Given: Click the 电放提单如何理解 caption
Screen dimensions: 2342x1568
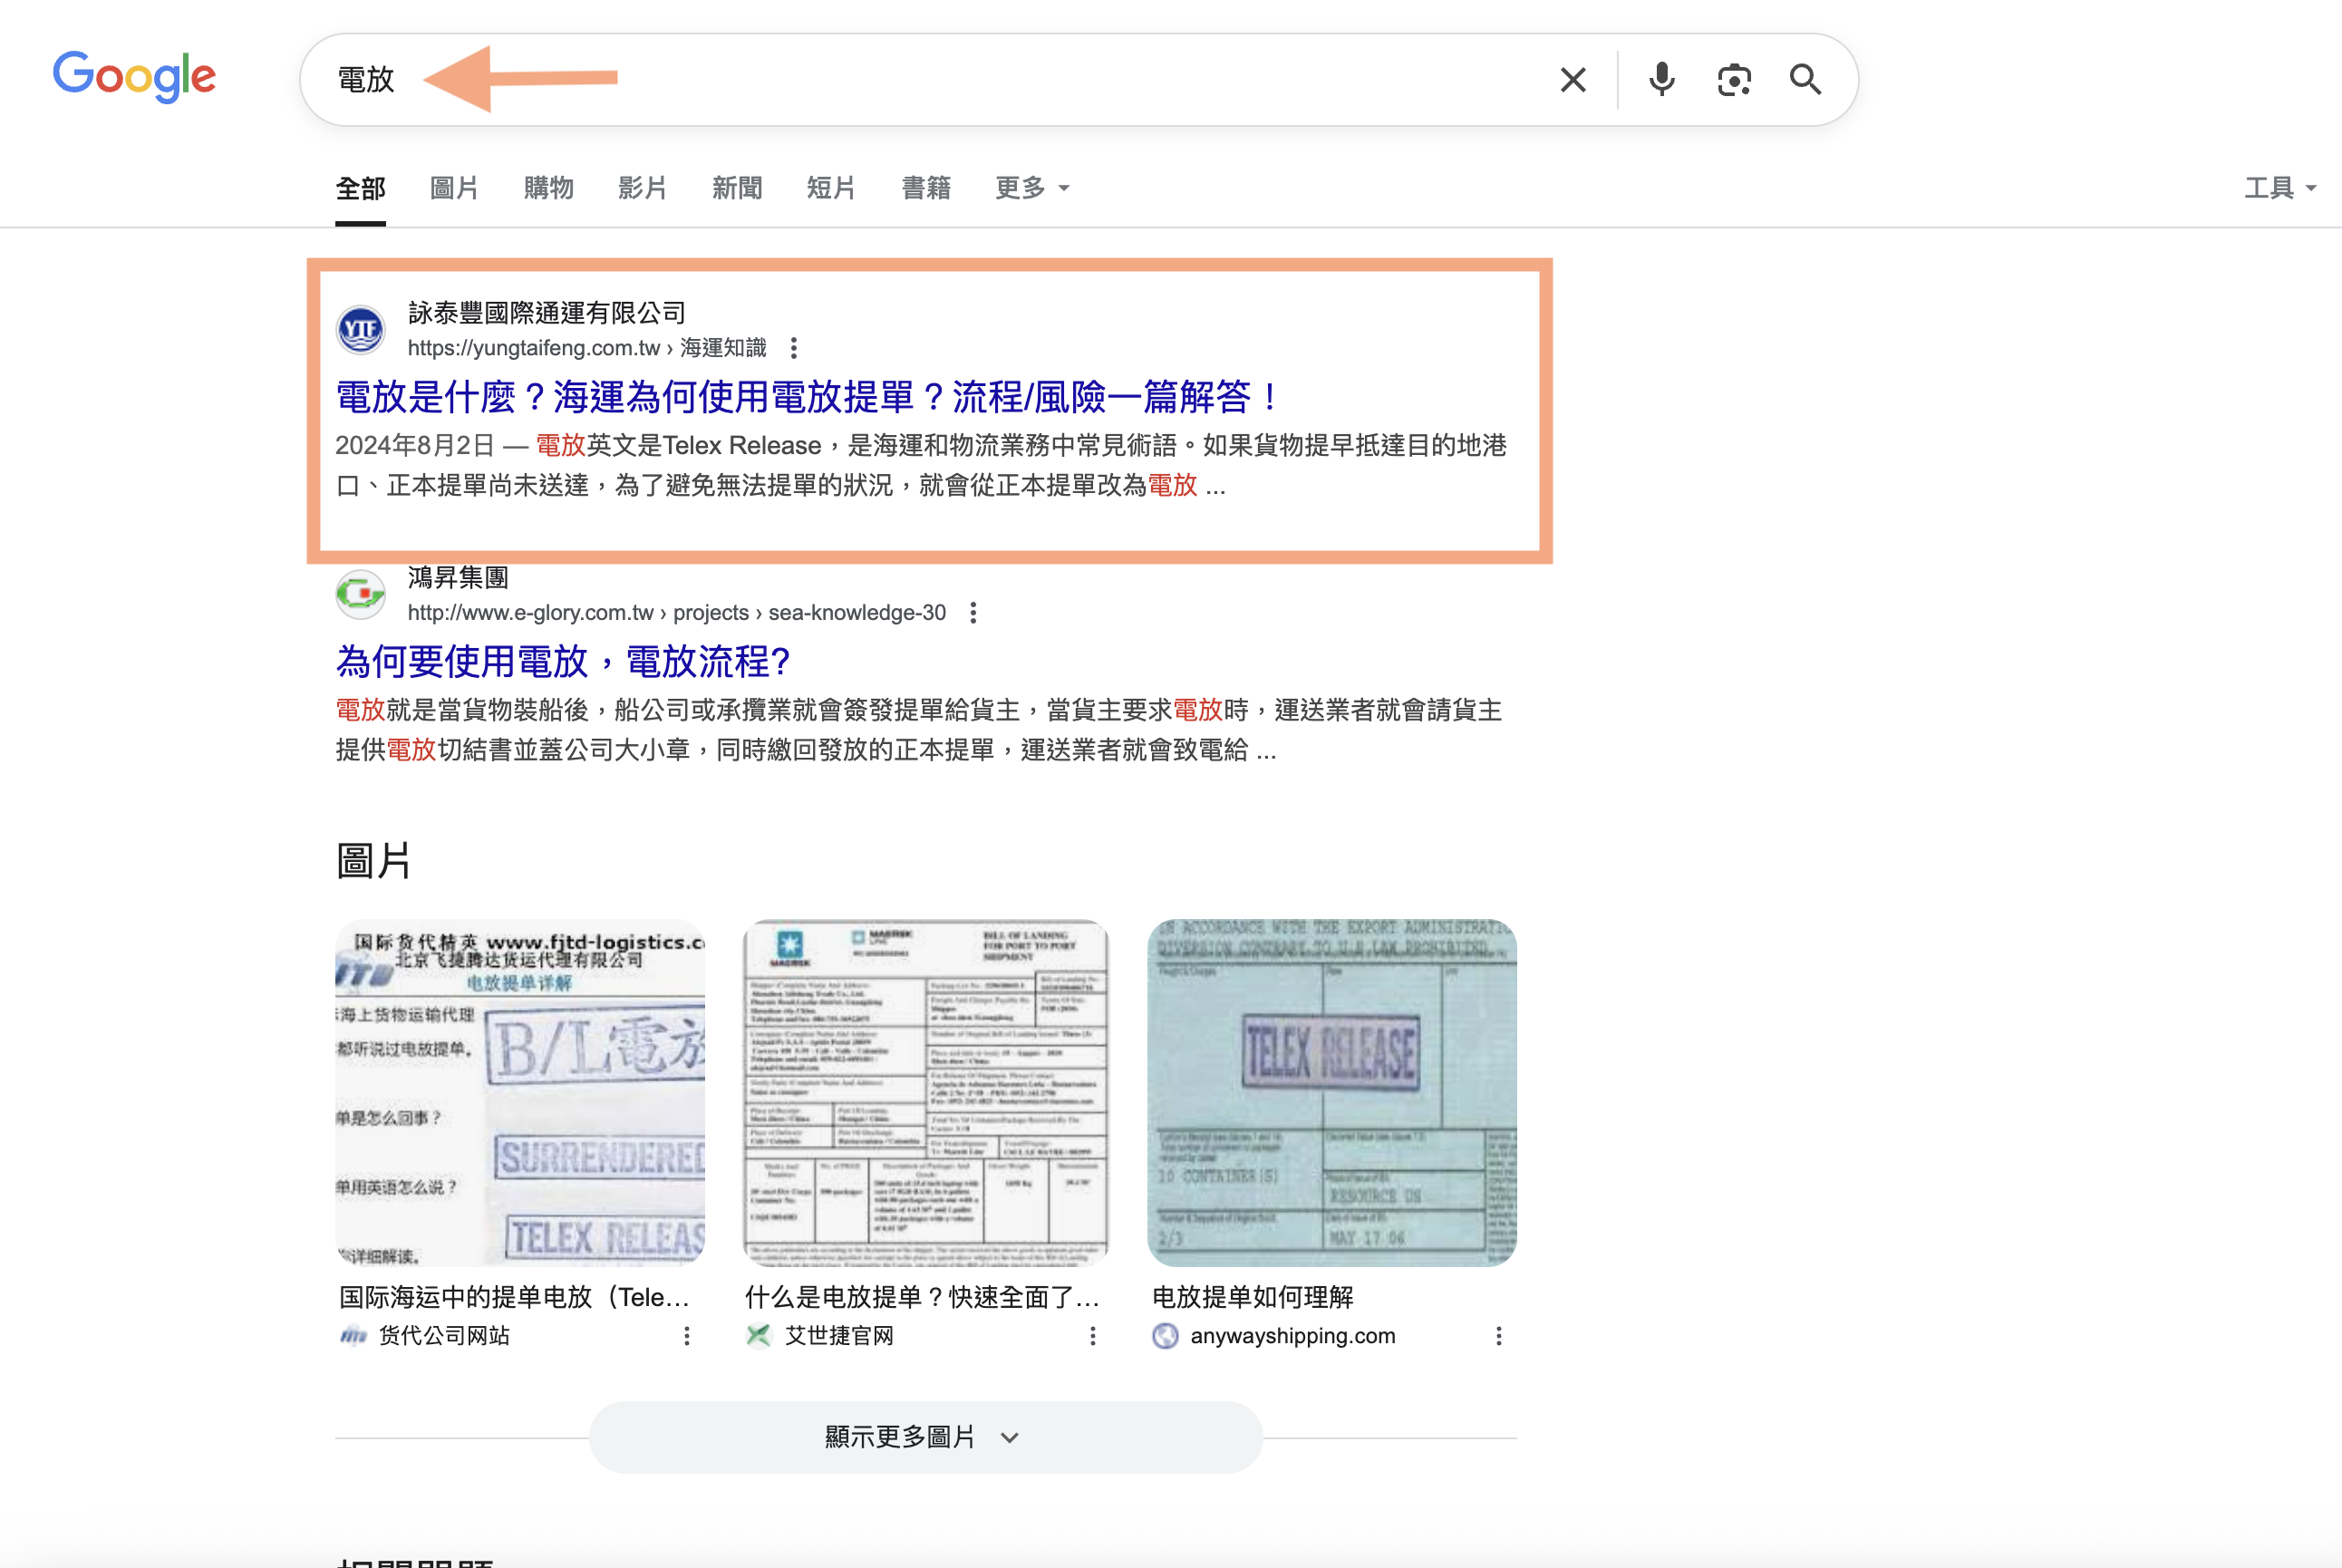Looking at the screenshot, I should (1253, 1297).
